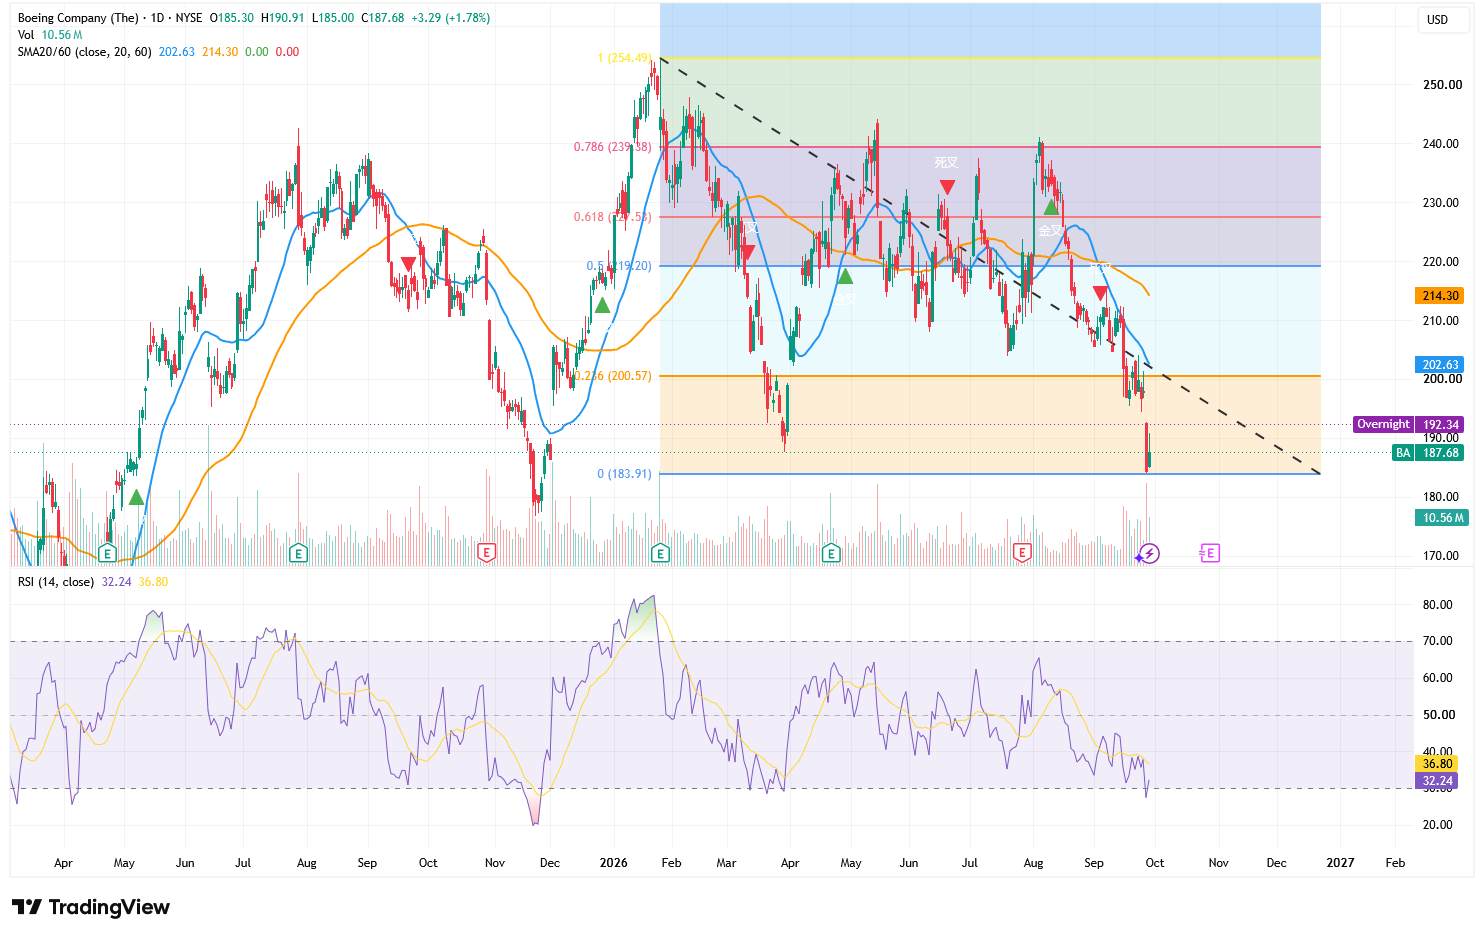1484x936 pixels.
Task: Select the green up triangle near May 2026
Action: 845,276
